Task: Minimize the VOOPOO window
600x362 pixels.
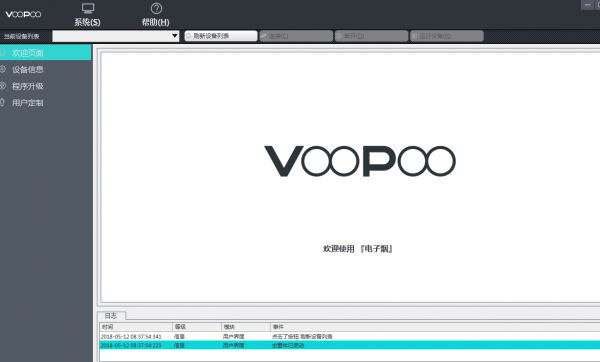Action: (587, 5)
